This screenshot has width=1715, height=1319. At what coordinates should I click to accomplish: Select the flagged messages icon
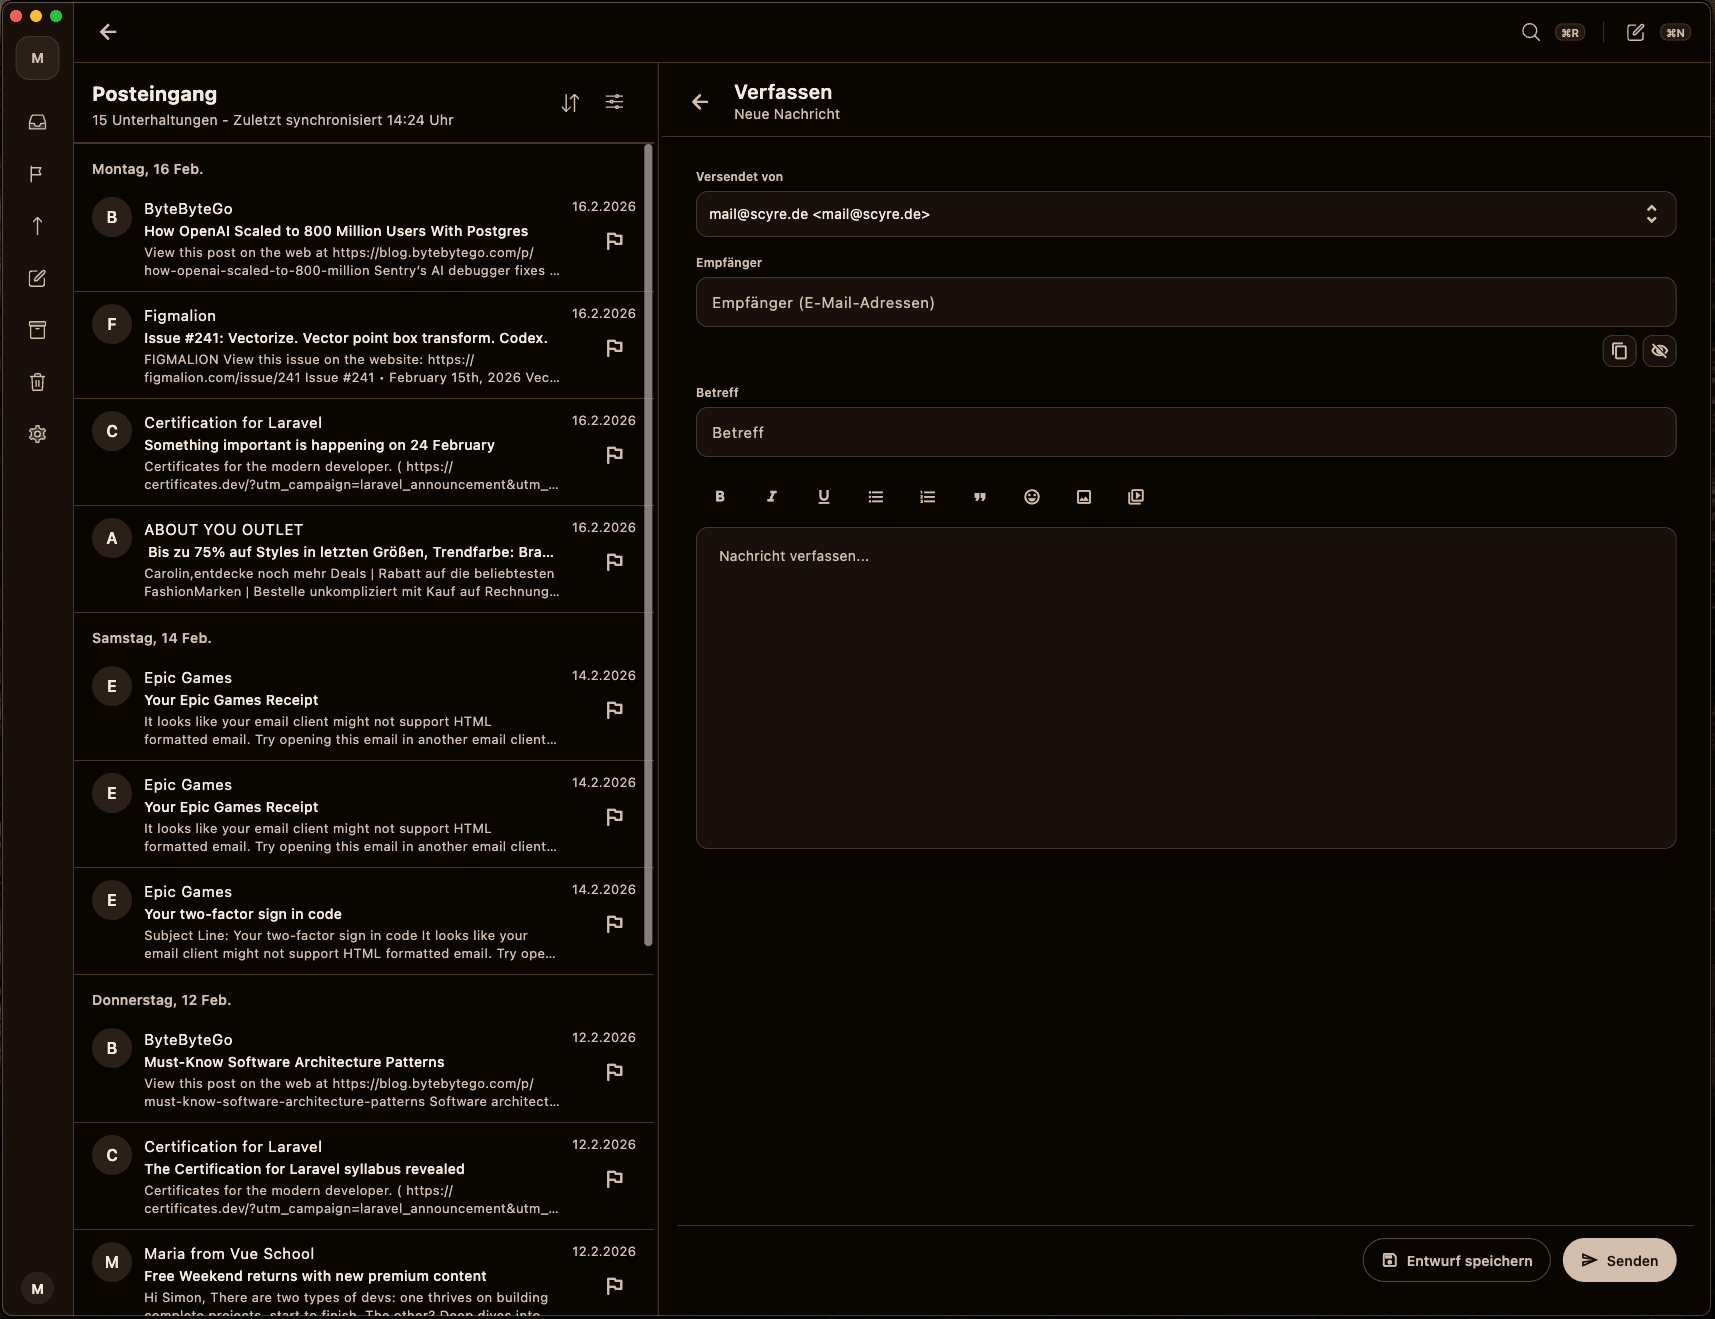click(x=37, y=174)
